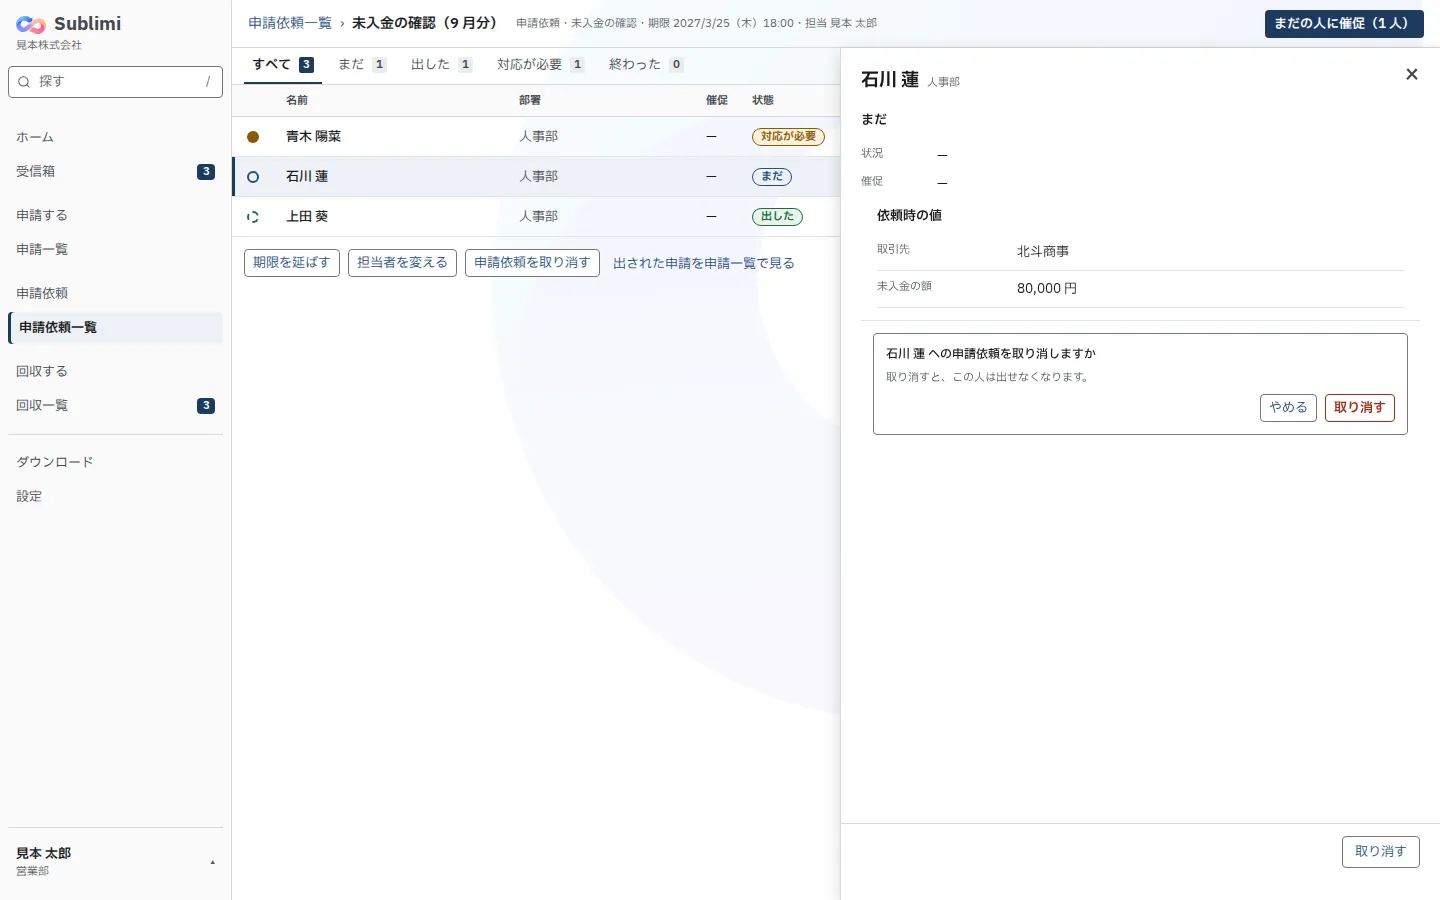1440x900 pixels.
Task: Confirm cancellation with red 取り消す button
Action: tap(1360, 408)
